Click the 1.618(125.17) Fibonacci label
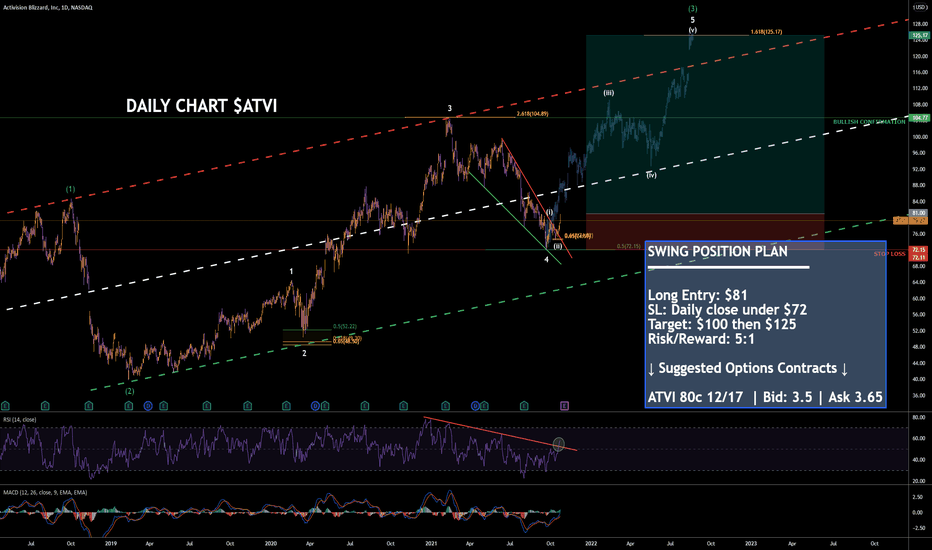 coord(766,32)
